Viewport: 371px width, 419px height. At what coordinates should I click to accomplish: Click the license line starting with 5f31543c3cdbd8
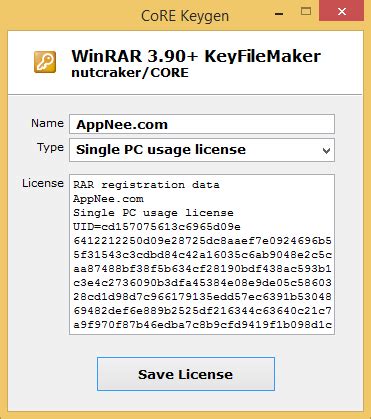[x=202, y=255]
